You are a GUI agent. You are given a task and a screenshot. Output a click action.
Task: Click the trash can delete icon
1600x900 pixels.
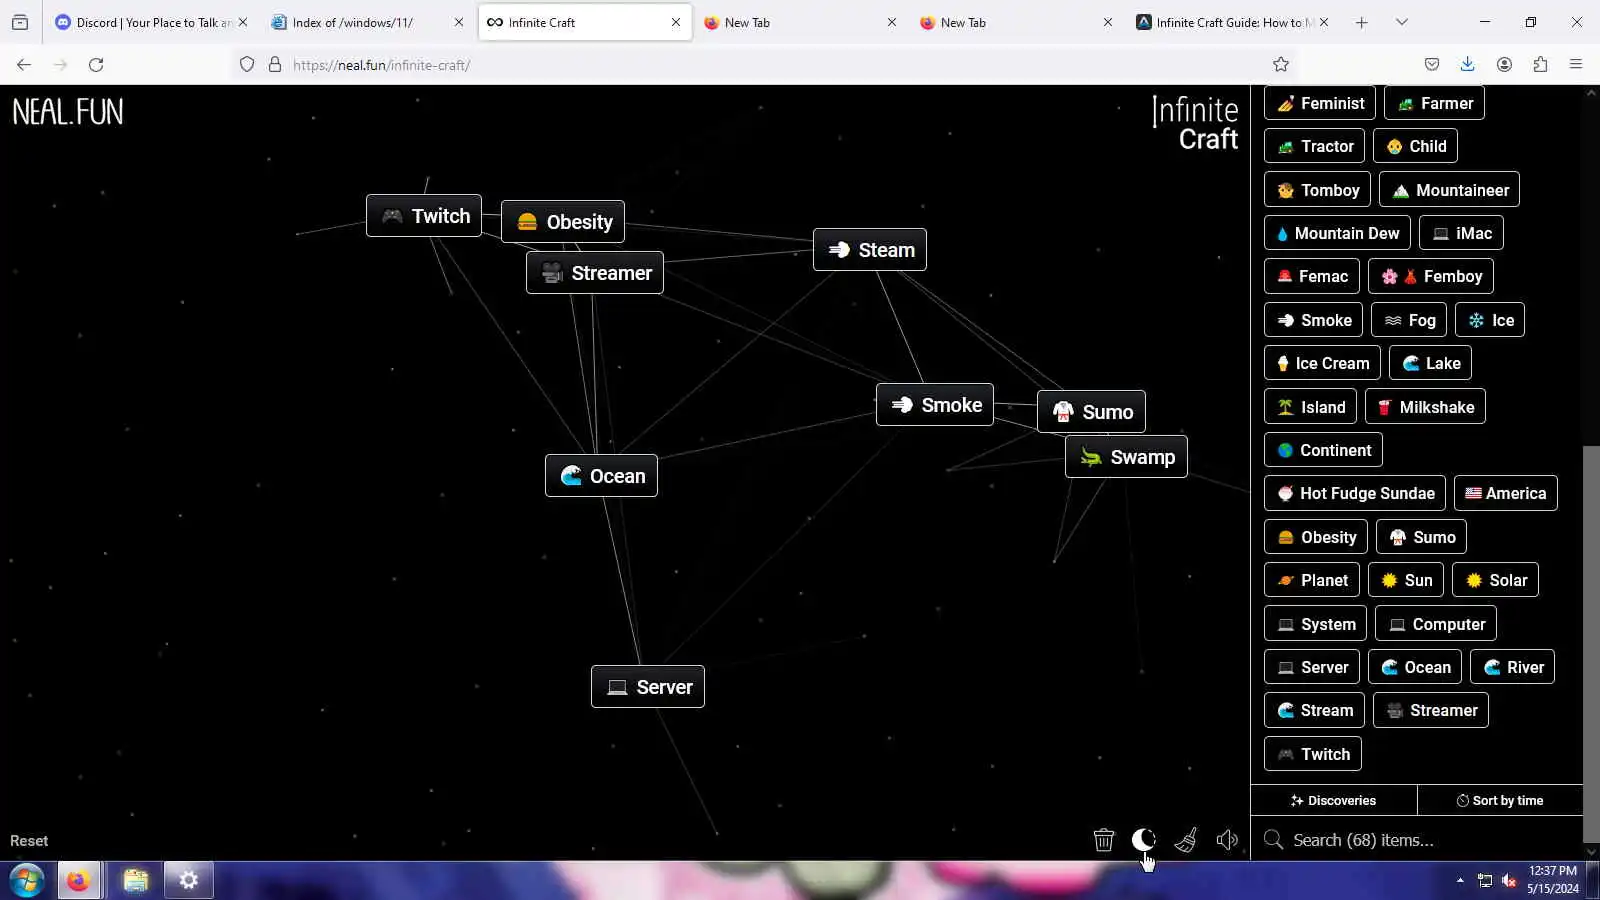1103,840
